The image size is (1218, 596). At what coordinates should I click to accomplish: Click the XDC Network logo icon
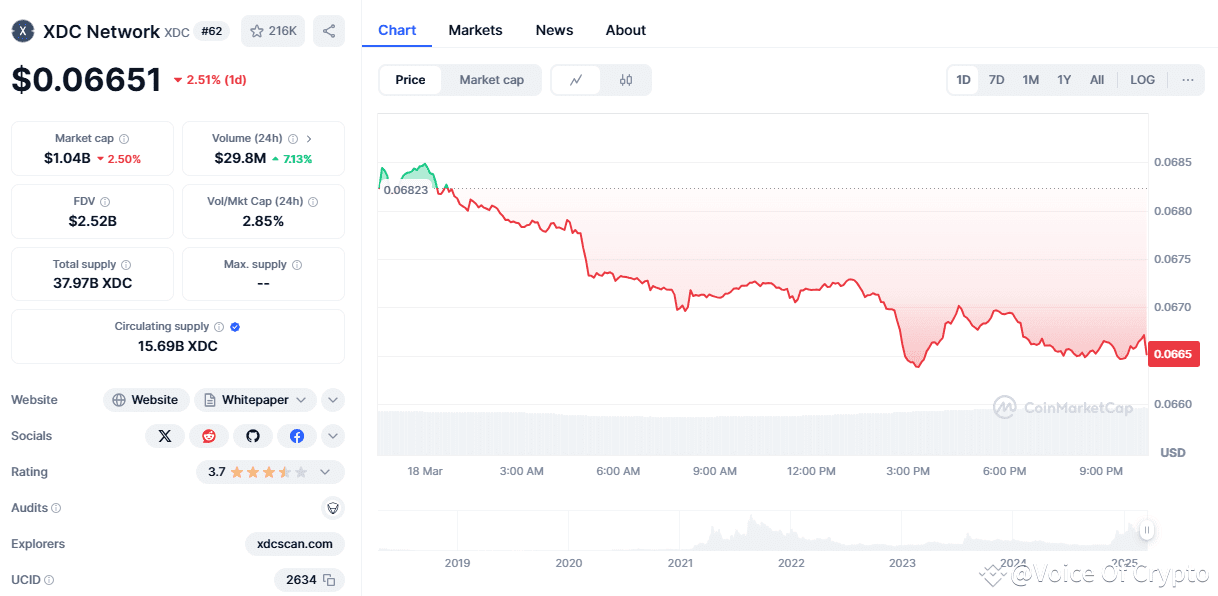[x=22, y=31]
